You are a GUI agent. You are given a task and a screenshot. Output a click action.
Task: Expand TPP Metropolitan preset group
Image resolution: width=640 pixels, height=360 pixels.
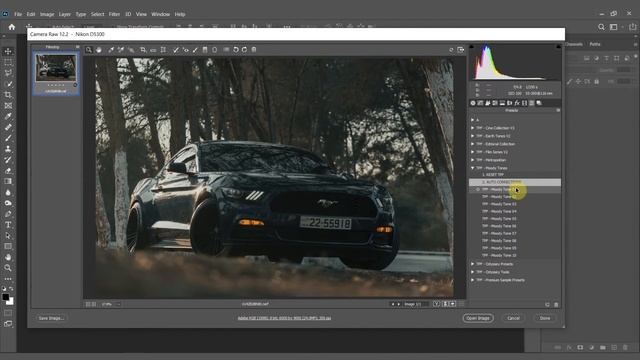coord(473,160)
